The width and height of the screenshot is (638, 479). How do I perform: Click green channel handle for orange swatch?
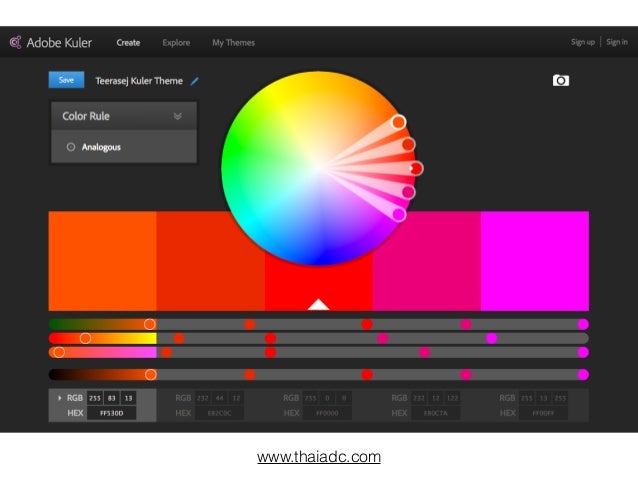(x=85, y=338)
